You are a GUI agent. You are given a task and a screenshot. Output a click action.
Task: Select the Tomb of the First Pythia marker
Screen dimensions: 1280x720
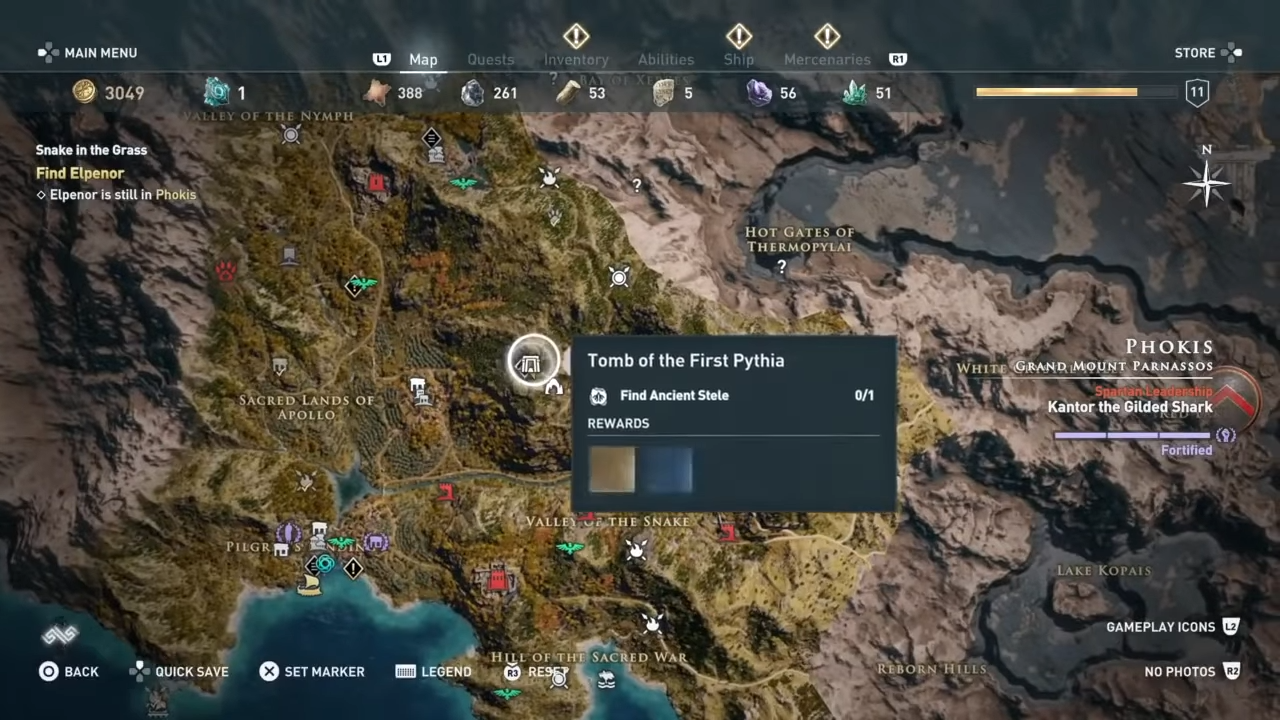coord(533,362)
